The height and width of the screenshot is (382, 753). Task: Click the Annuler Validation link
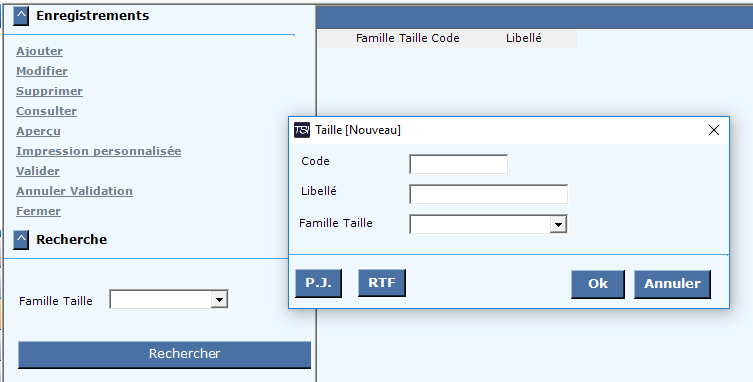point(74,191)
